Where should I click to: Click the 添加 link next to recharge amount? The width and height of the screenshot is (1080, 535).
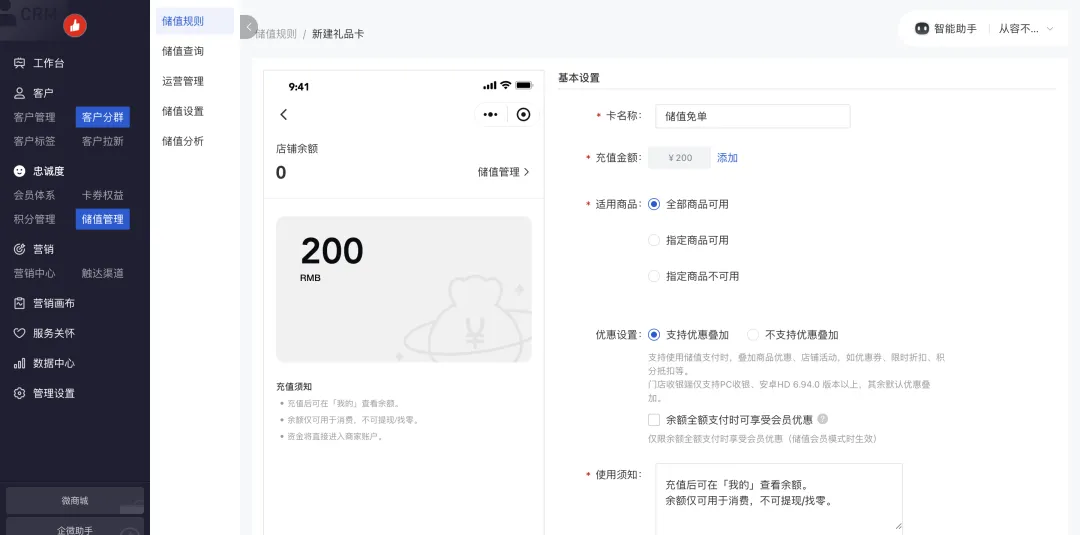[727, 158]
